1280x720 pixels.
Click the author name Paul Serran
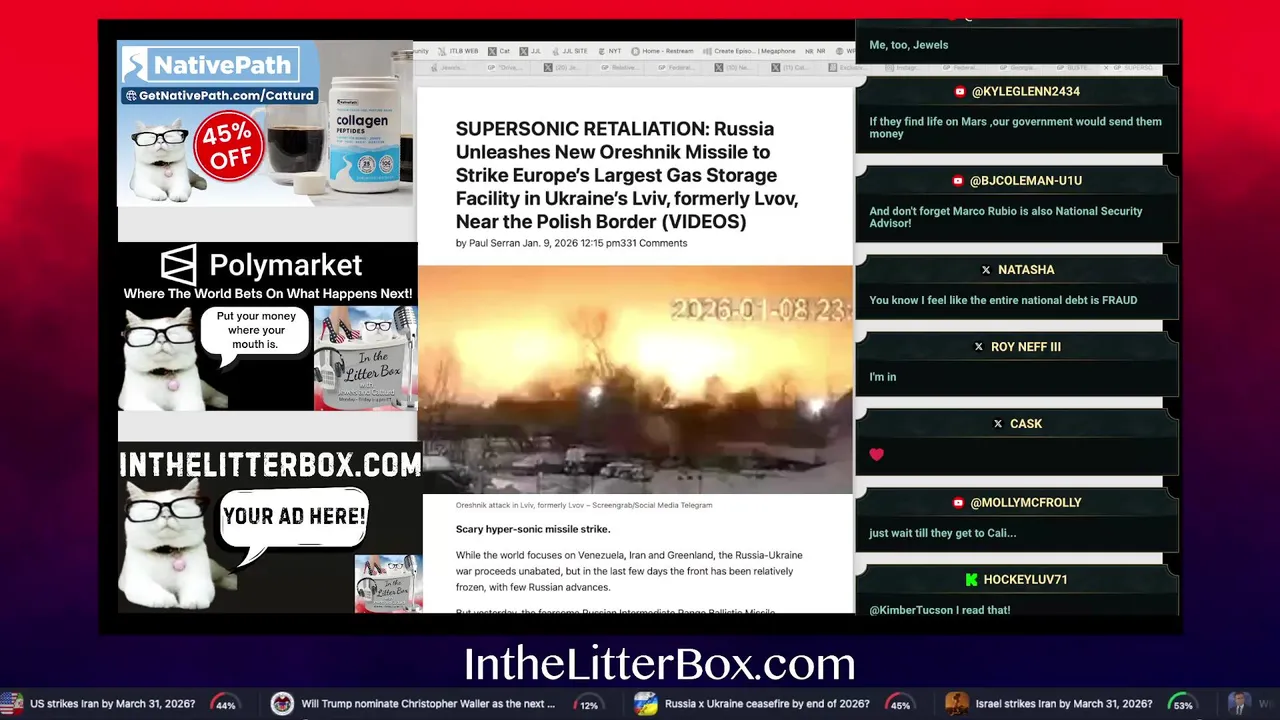pyautogui.click(x=494, y=243)
